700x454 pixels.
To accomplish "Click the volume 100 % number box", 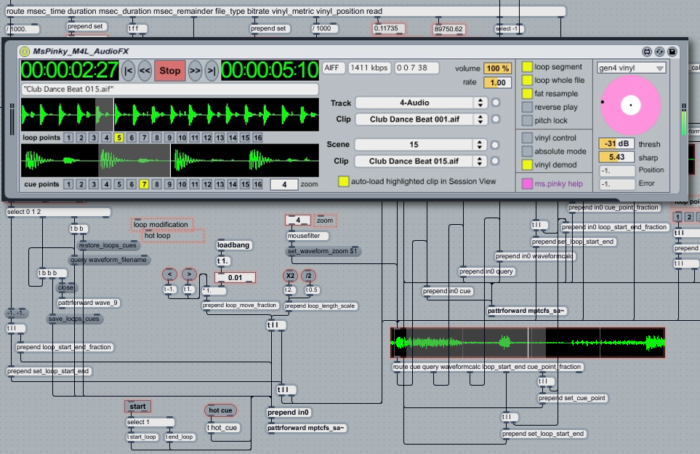I will pyautogui.click(x=497, y=68).
